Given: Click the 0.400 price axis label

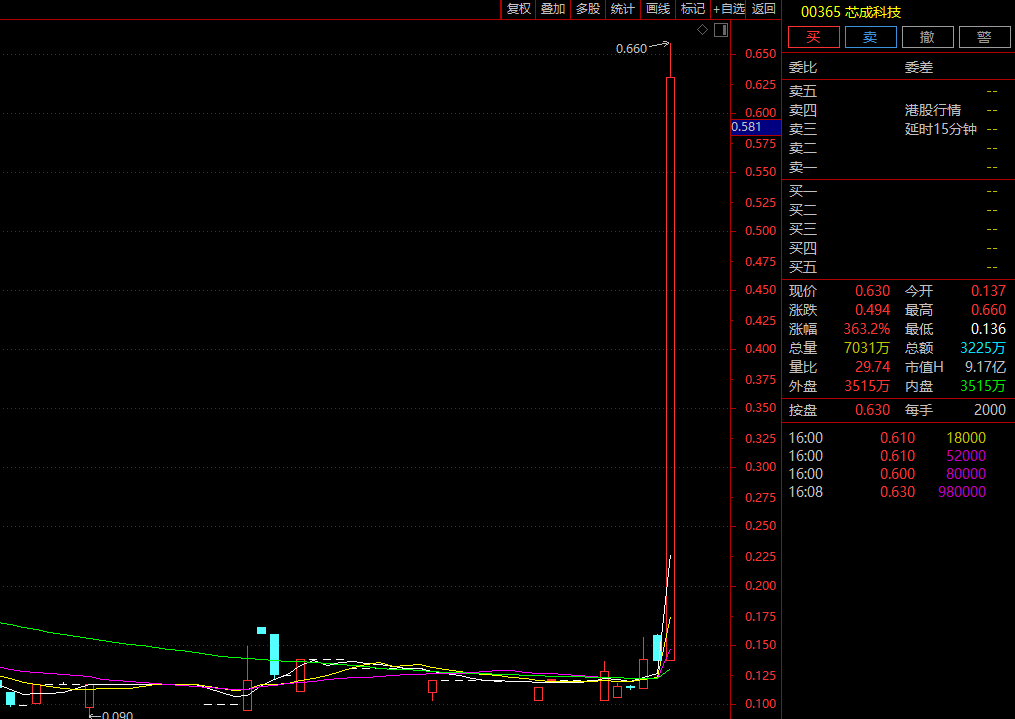Looking at the screenshot, I should pyautogui.click(x=761, y=349).
